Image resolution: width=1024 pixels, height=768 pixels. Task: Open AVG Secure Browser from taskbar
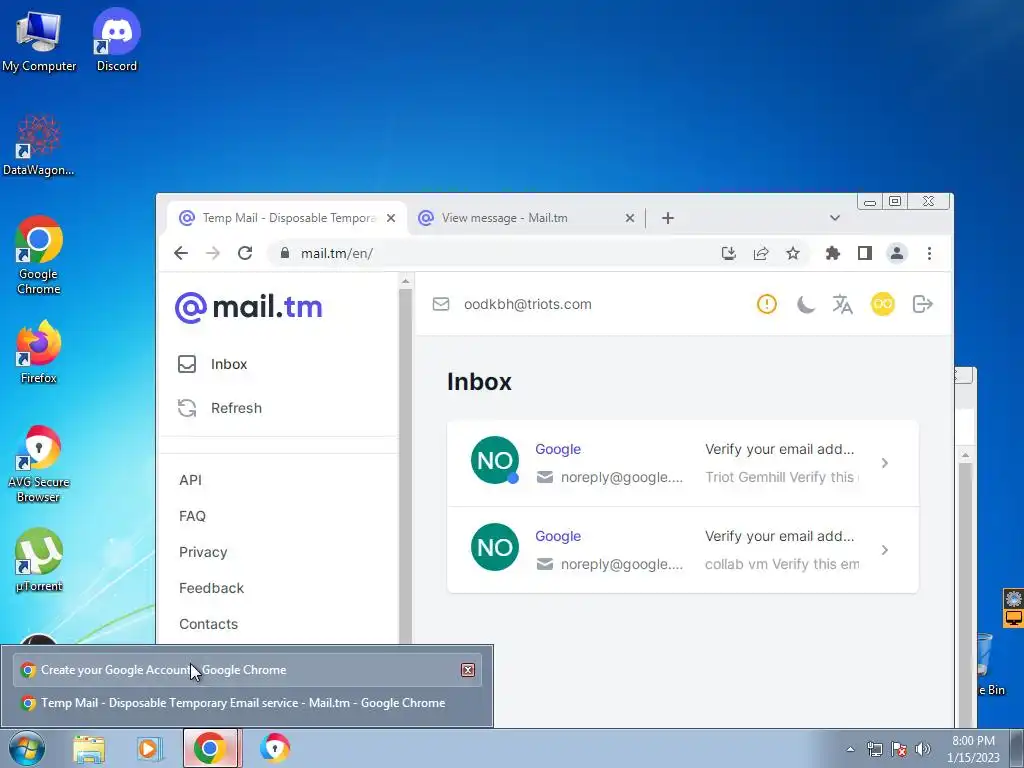[274, 748]
